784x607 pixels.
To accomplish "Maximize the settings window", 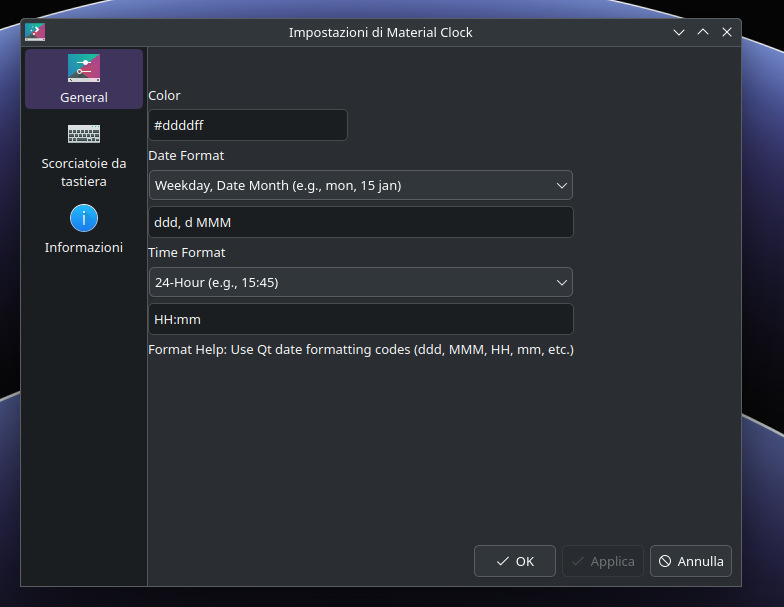I will (703, 32).
